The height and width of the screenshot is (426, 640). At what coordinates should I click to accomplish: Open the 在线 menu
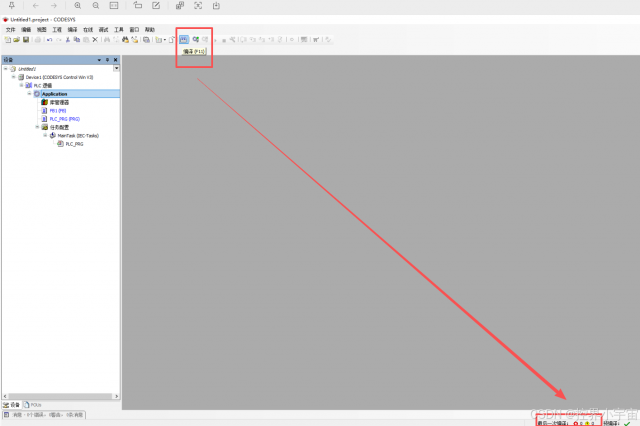coord(88,29)
